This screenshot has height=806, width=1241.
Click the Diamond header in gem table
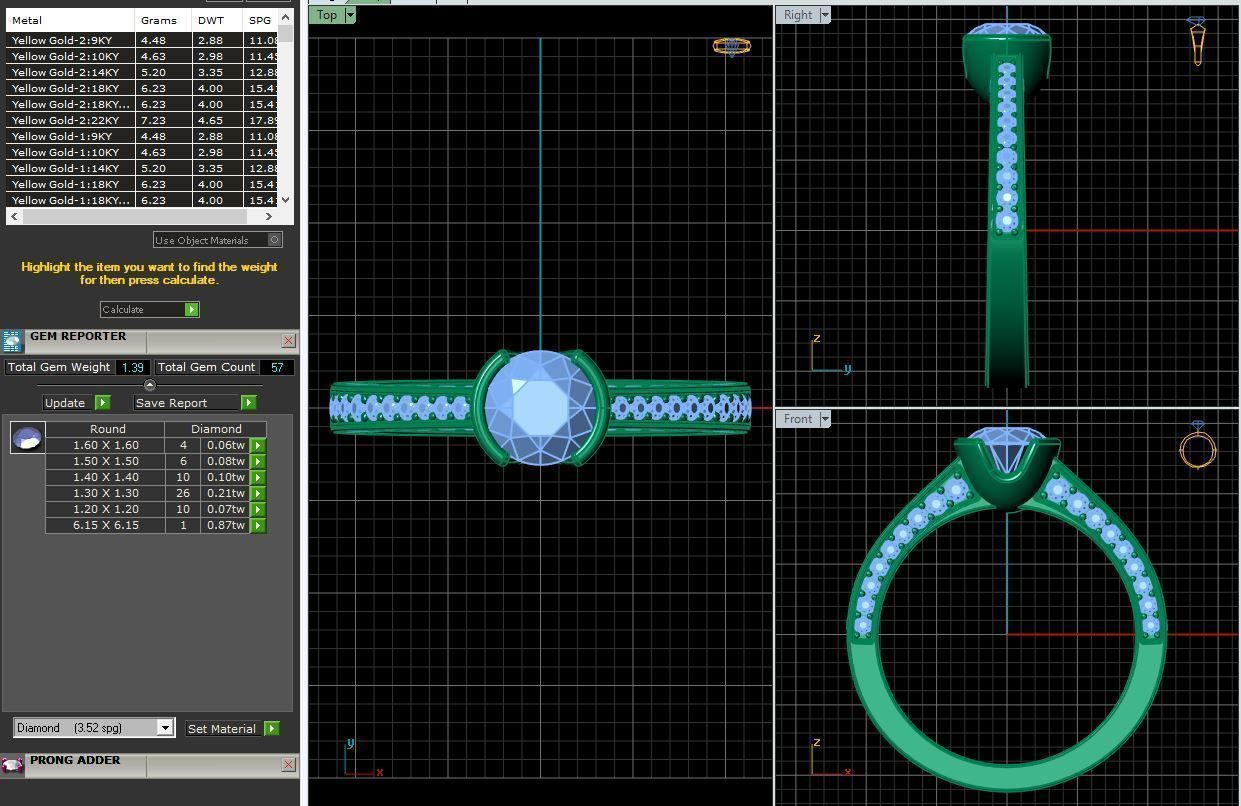point(216,429)
